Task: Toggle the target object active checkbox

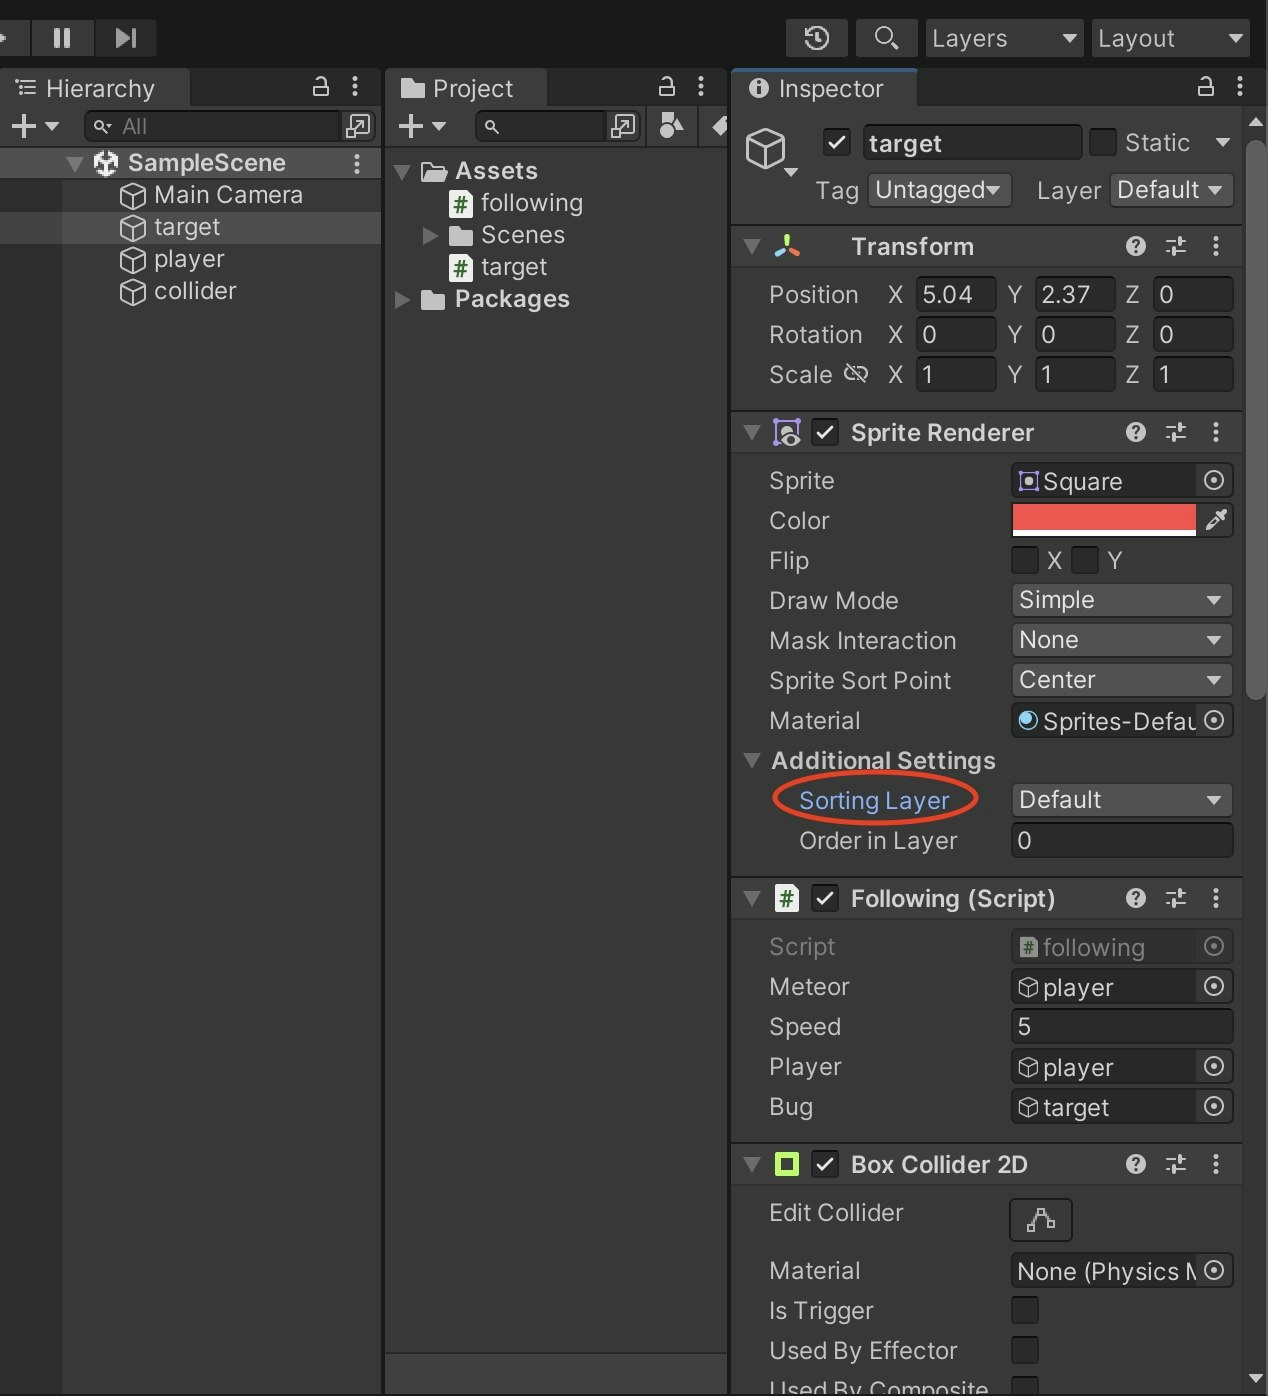Action: (837, 143)
